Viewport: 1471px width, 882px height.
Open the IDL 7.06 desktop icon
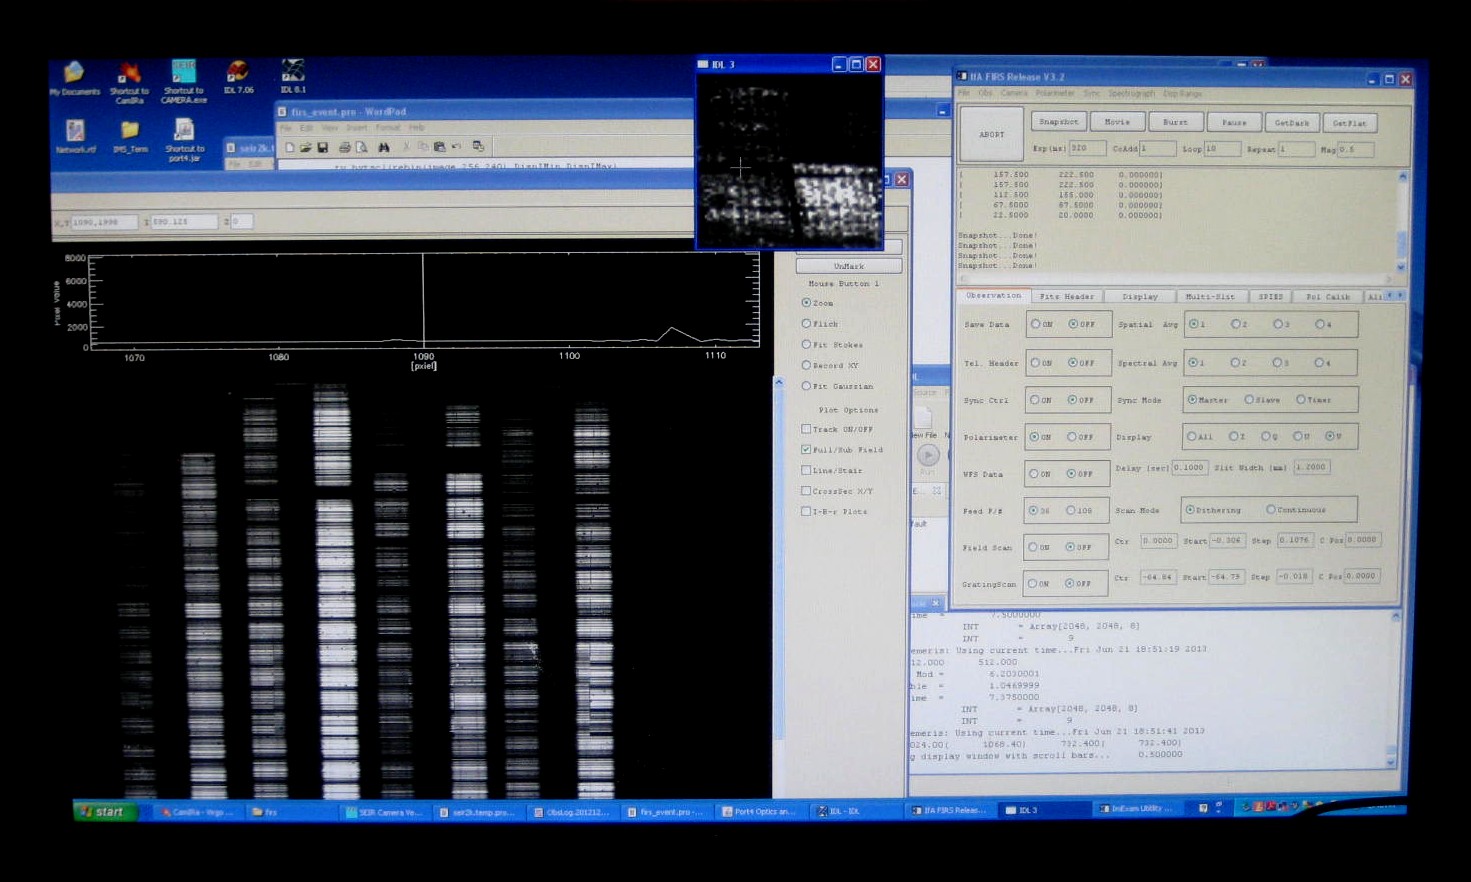point(238,77)
